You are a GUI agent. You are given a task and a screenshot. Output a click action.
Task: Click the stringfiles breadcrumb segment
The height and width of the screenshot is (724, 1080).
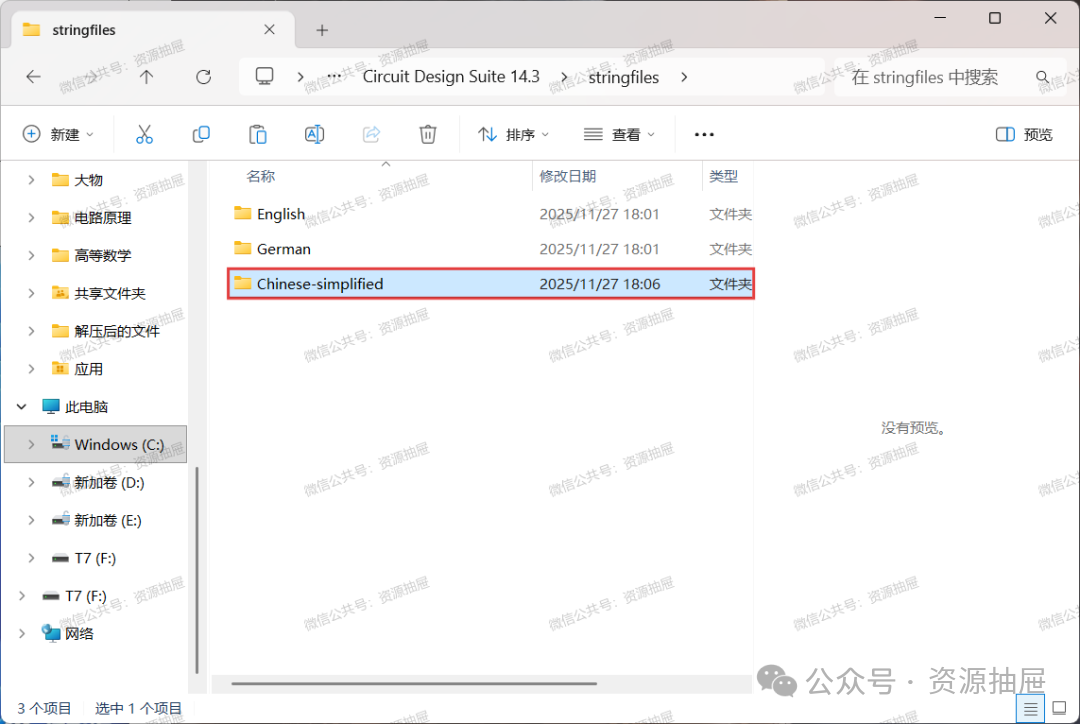coord(623,77)
